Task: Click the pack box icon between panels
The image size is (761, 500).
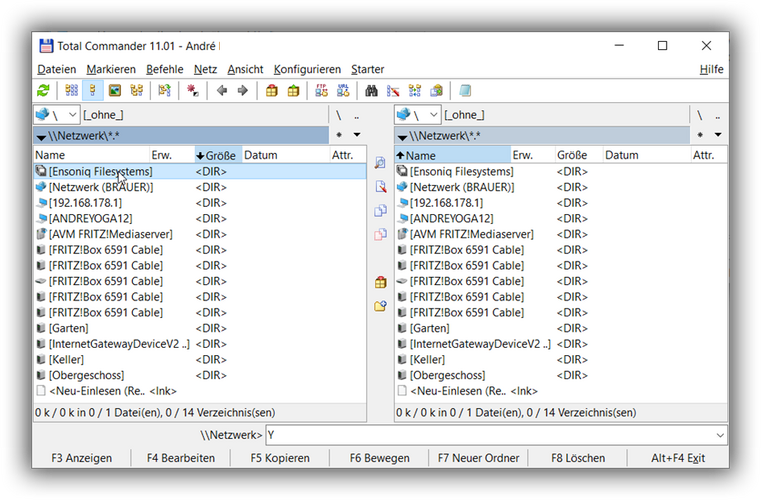Action: click(380, 282)
